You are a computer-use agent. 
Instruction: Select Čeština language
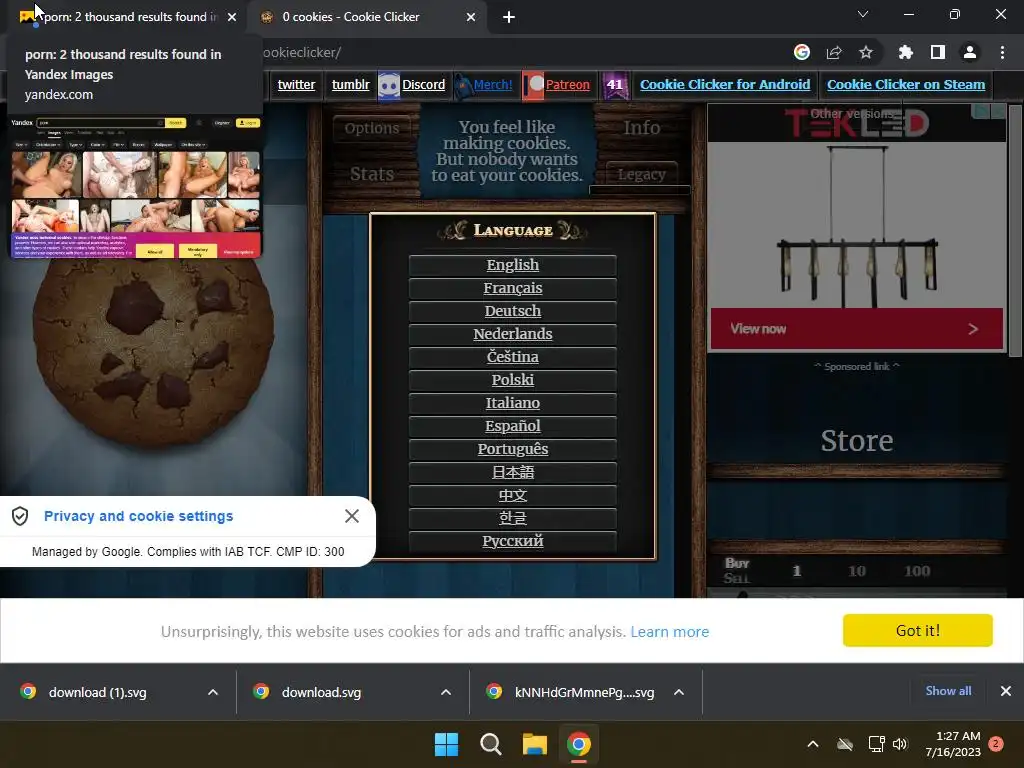(x=513, y=357)
